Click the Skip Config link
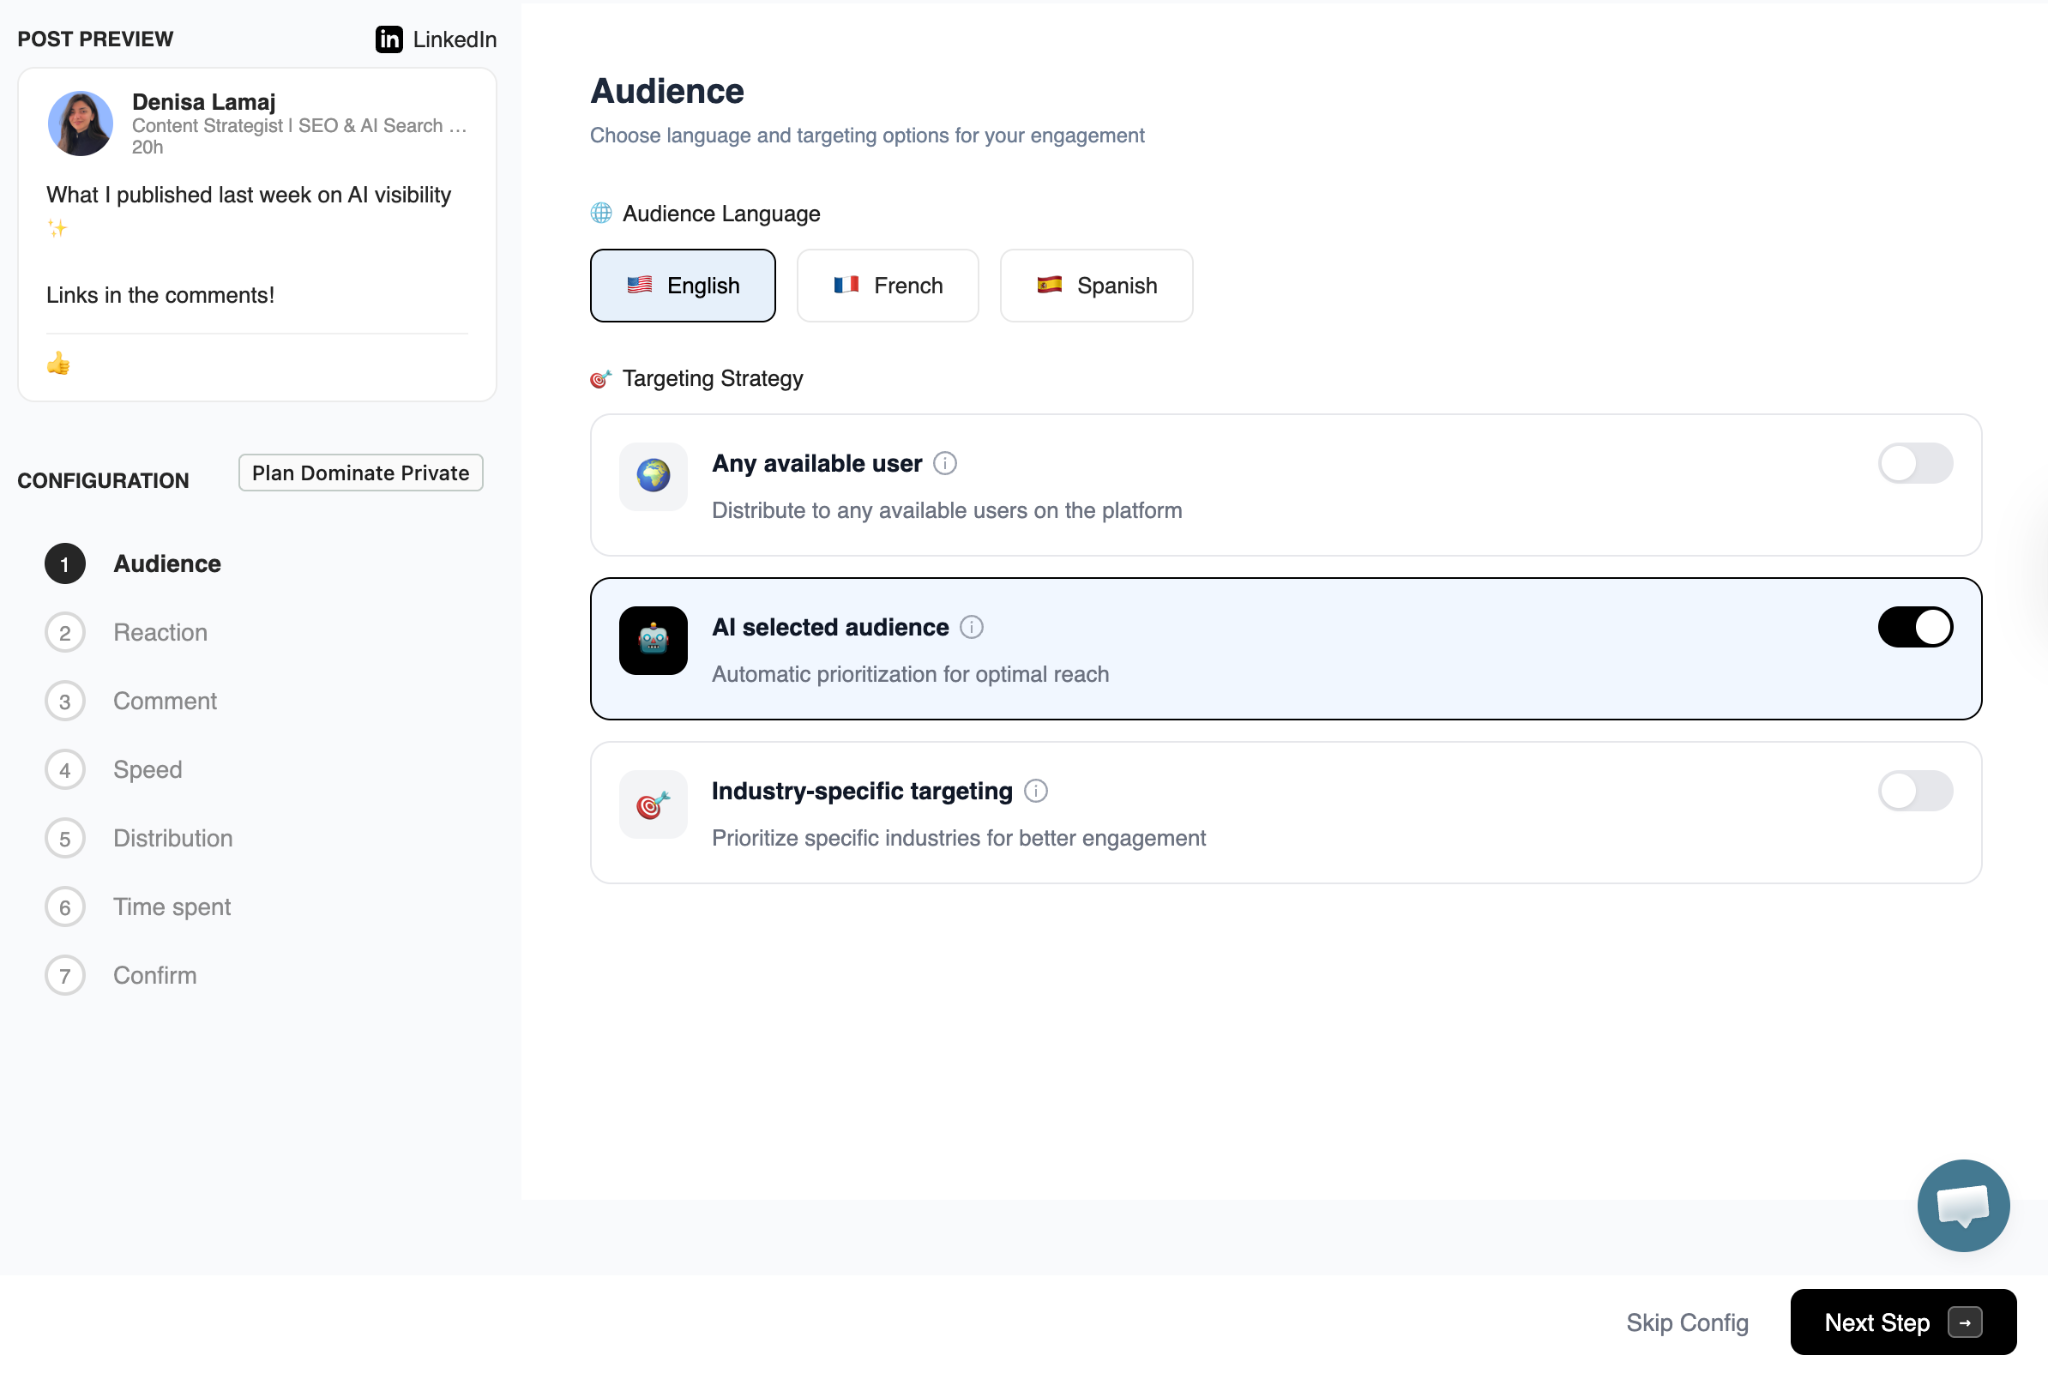Image resolution: width=2048 pixels, height=1389 pixels. click(1687, 1322)
